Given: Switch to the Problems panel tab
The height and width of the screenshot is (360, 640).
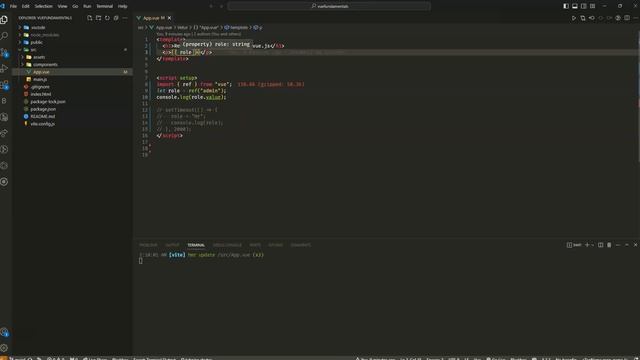Looking at the screenshot, I should tap(148, 245).
